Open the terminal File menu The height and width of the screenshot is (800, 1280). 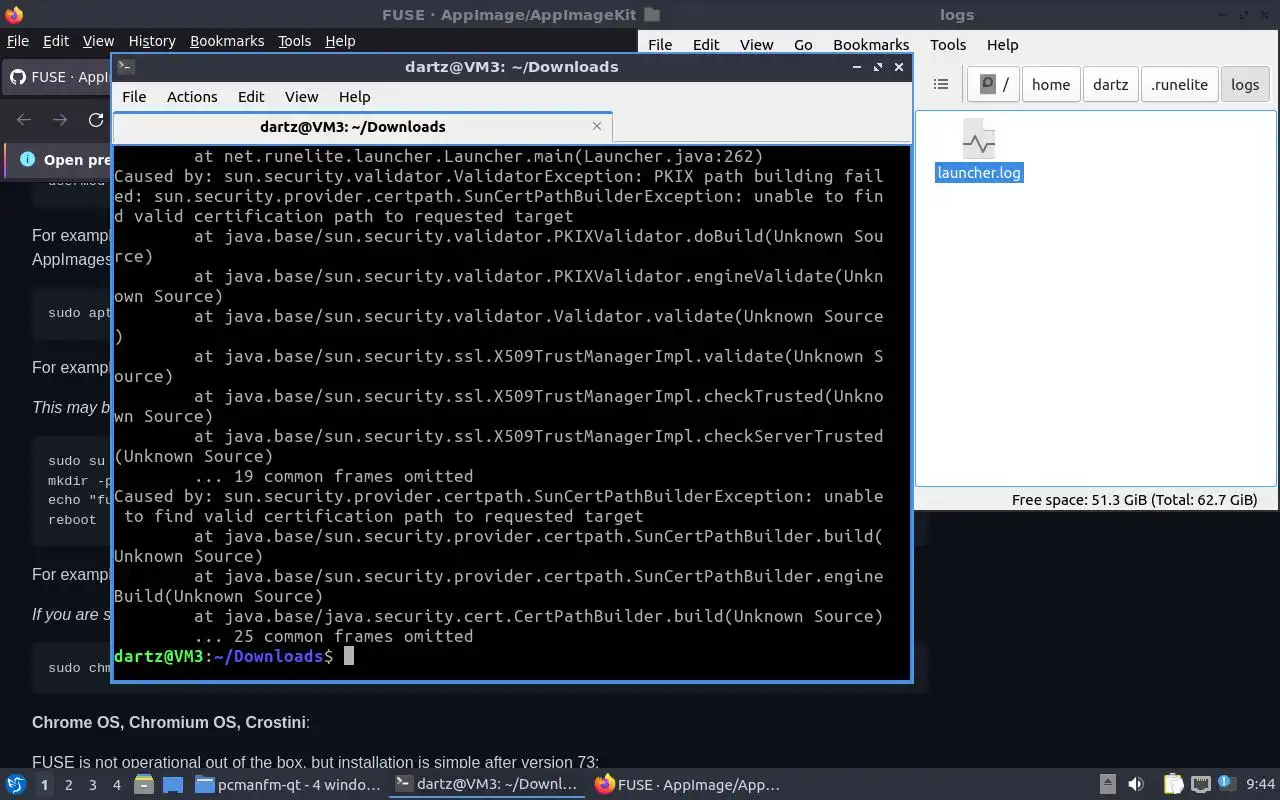(x=134, y=96)
